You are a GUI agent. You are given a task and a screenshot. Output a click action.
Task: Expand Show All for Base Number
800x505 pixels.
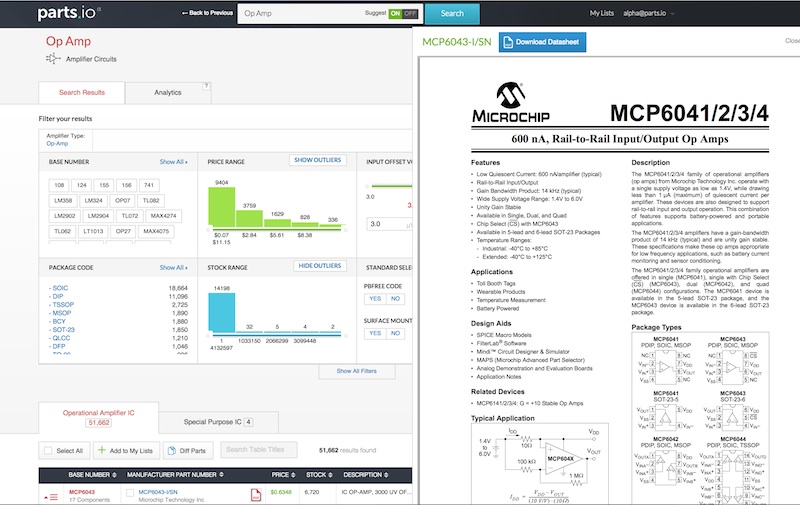pyautogui.click(x=173, y=162)
